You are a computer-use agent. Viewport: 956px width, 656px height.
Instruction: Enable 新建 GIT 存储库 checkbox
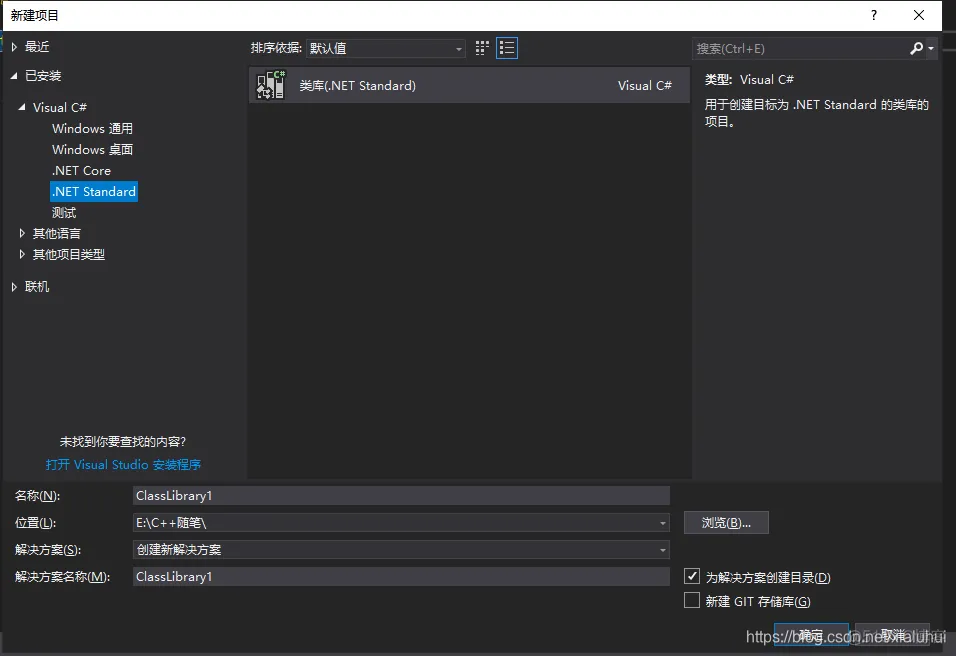691,601
